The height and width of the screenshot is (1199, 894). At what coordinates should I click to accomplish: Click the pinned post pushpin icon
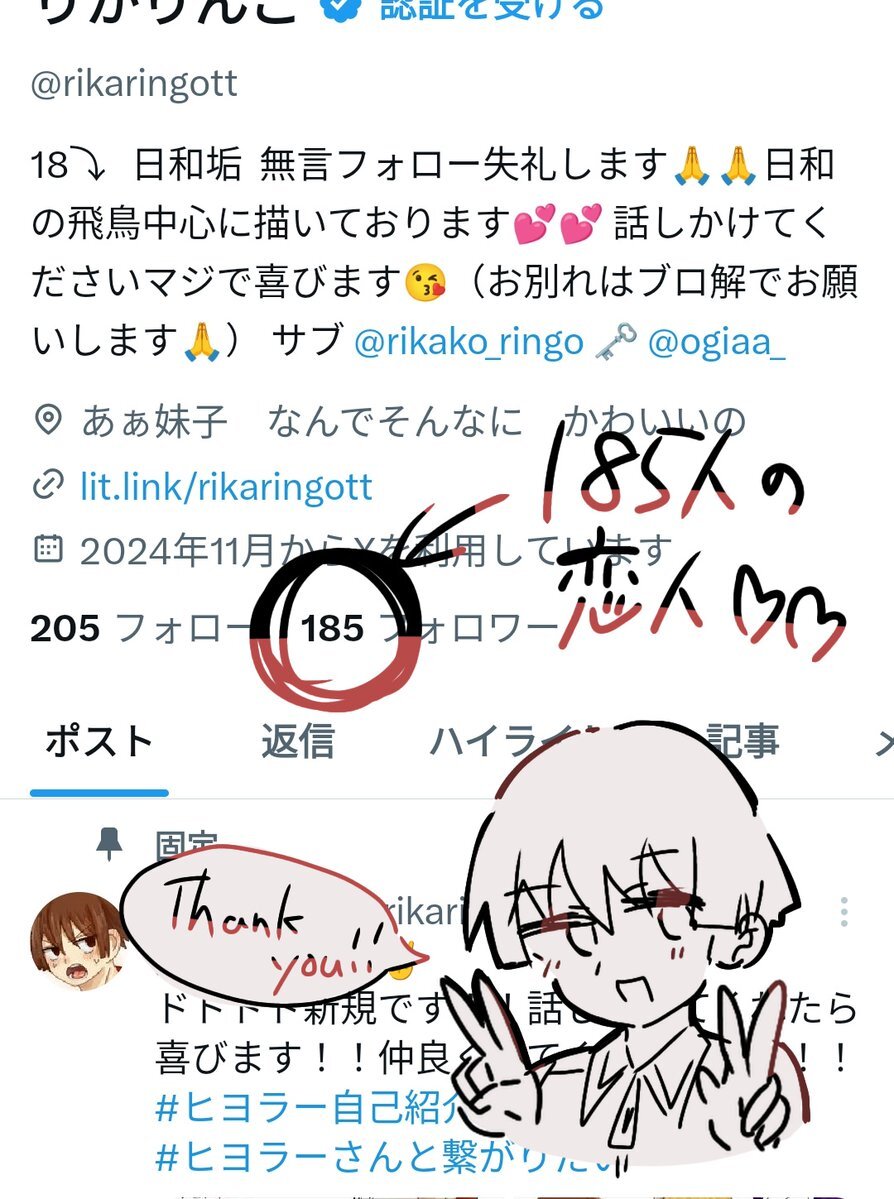(109, 843)
